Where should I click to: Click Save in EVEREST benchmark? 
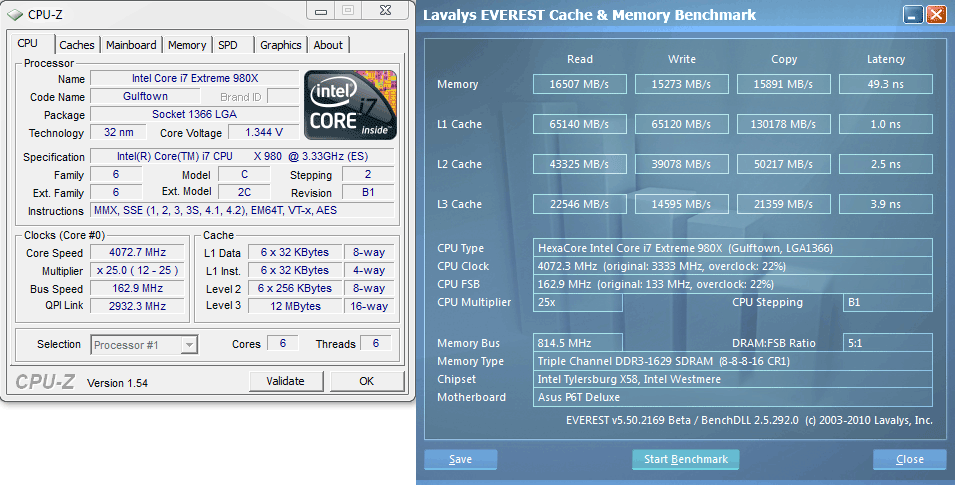[460, 459]
